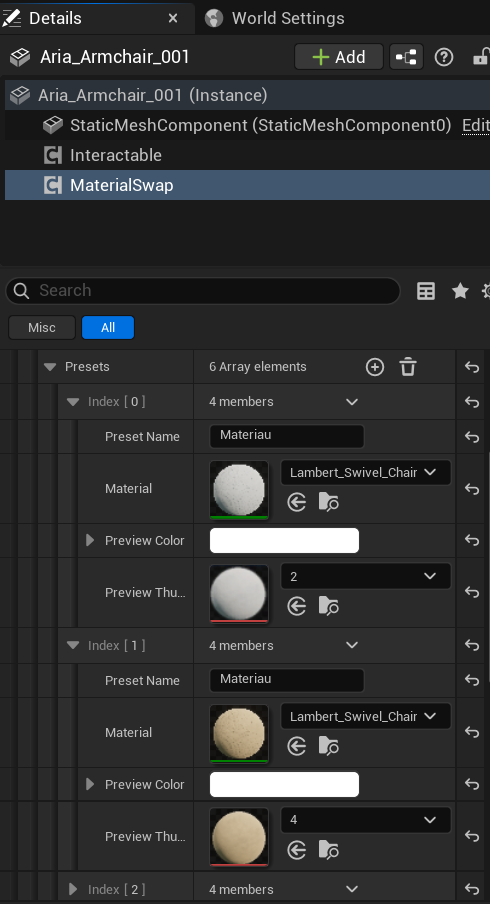
Task: Open Index [0] Material asset dropdown
Action: point(365,472)
